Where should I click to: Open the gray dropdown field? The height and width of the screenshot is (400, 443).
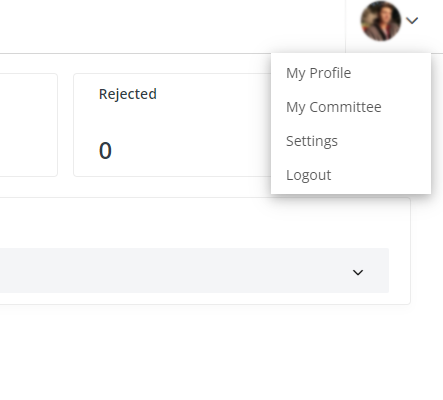[194, 270]
